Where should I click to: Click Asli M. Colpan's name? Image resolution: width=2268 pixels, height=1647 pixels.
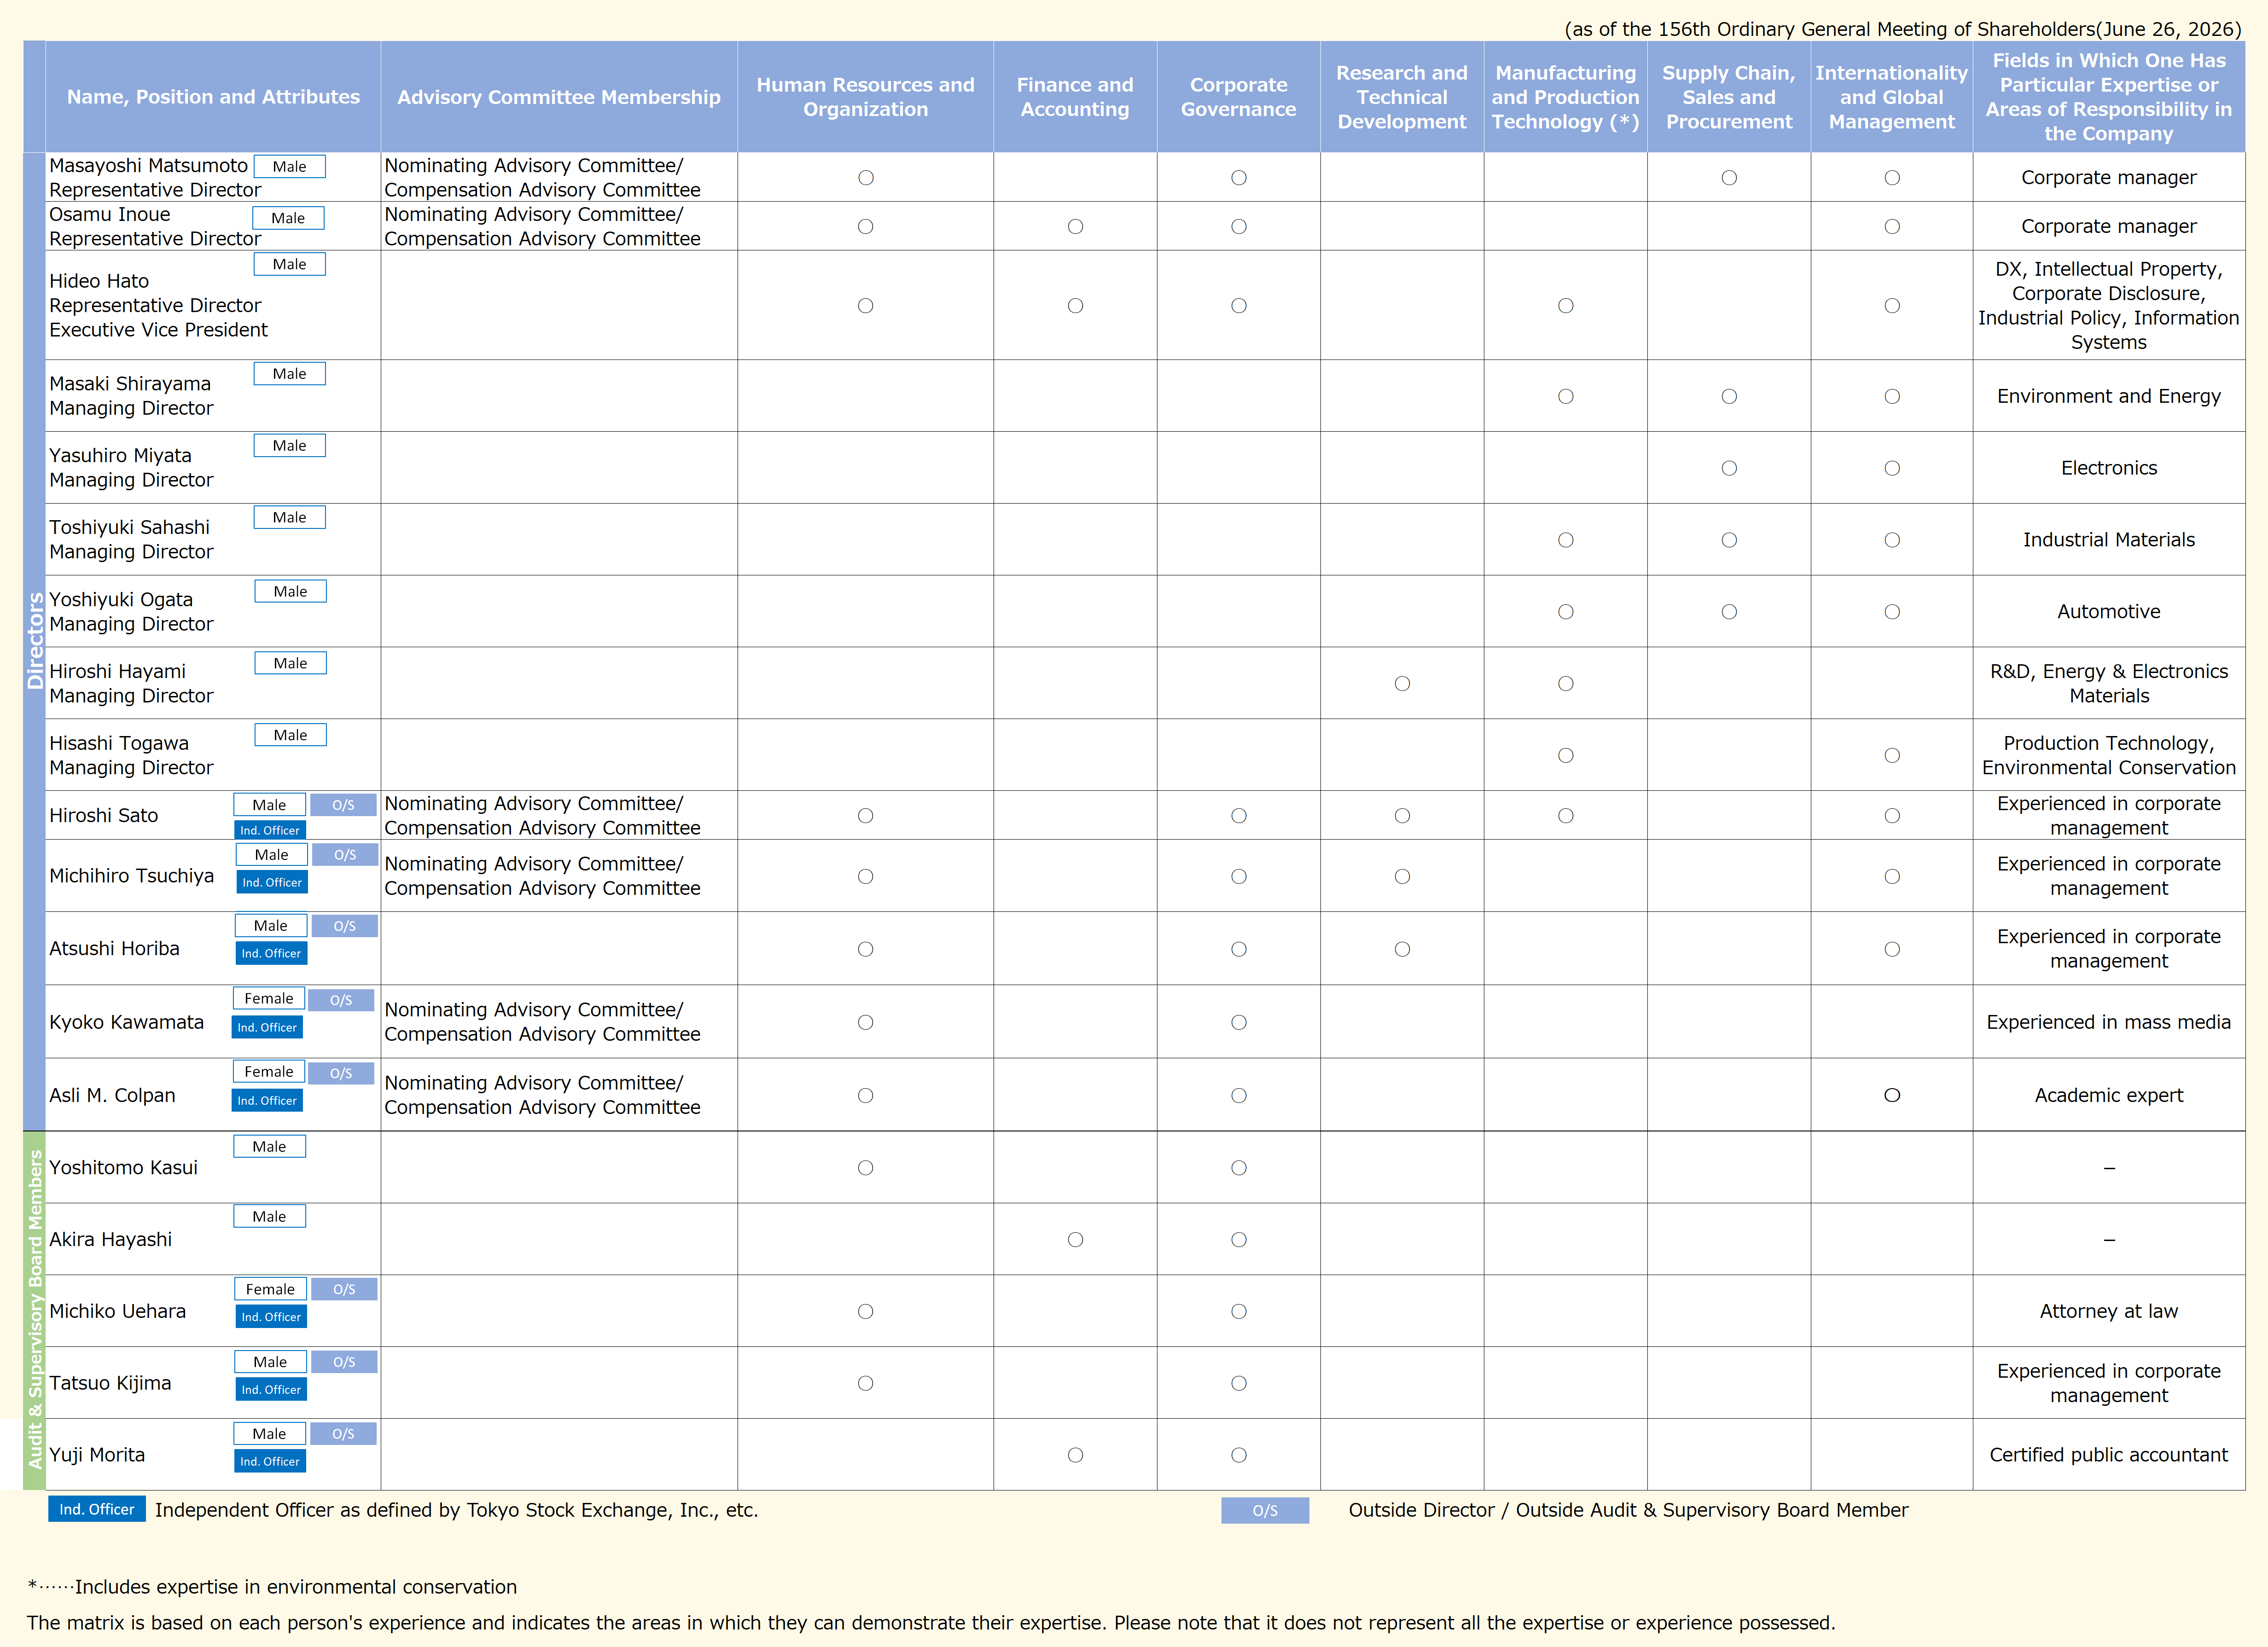coord(112,1095)
